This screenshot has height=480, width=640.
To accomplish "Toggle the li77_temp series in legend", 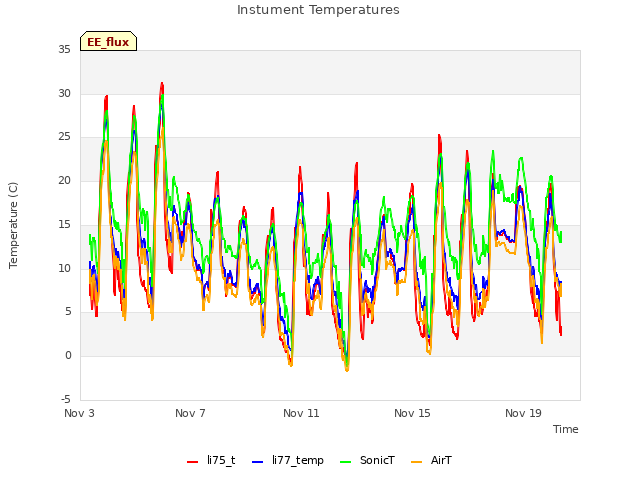I will tap(288, 460).
